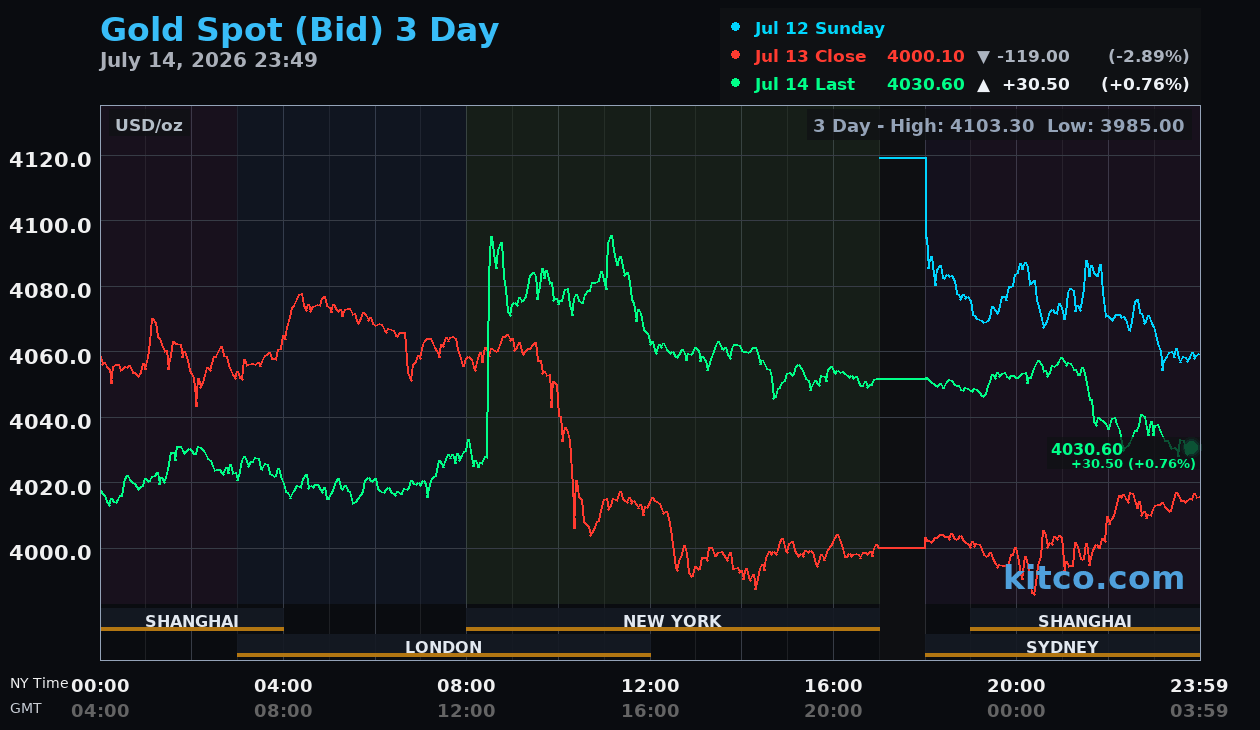
Task: Click the Jul 13 Close value 4000.10
Action: [925, 56]
